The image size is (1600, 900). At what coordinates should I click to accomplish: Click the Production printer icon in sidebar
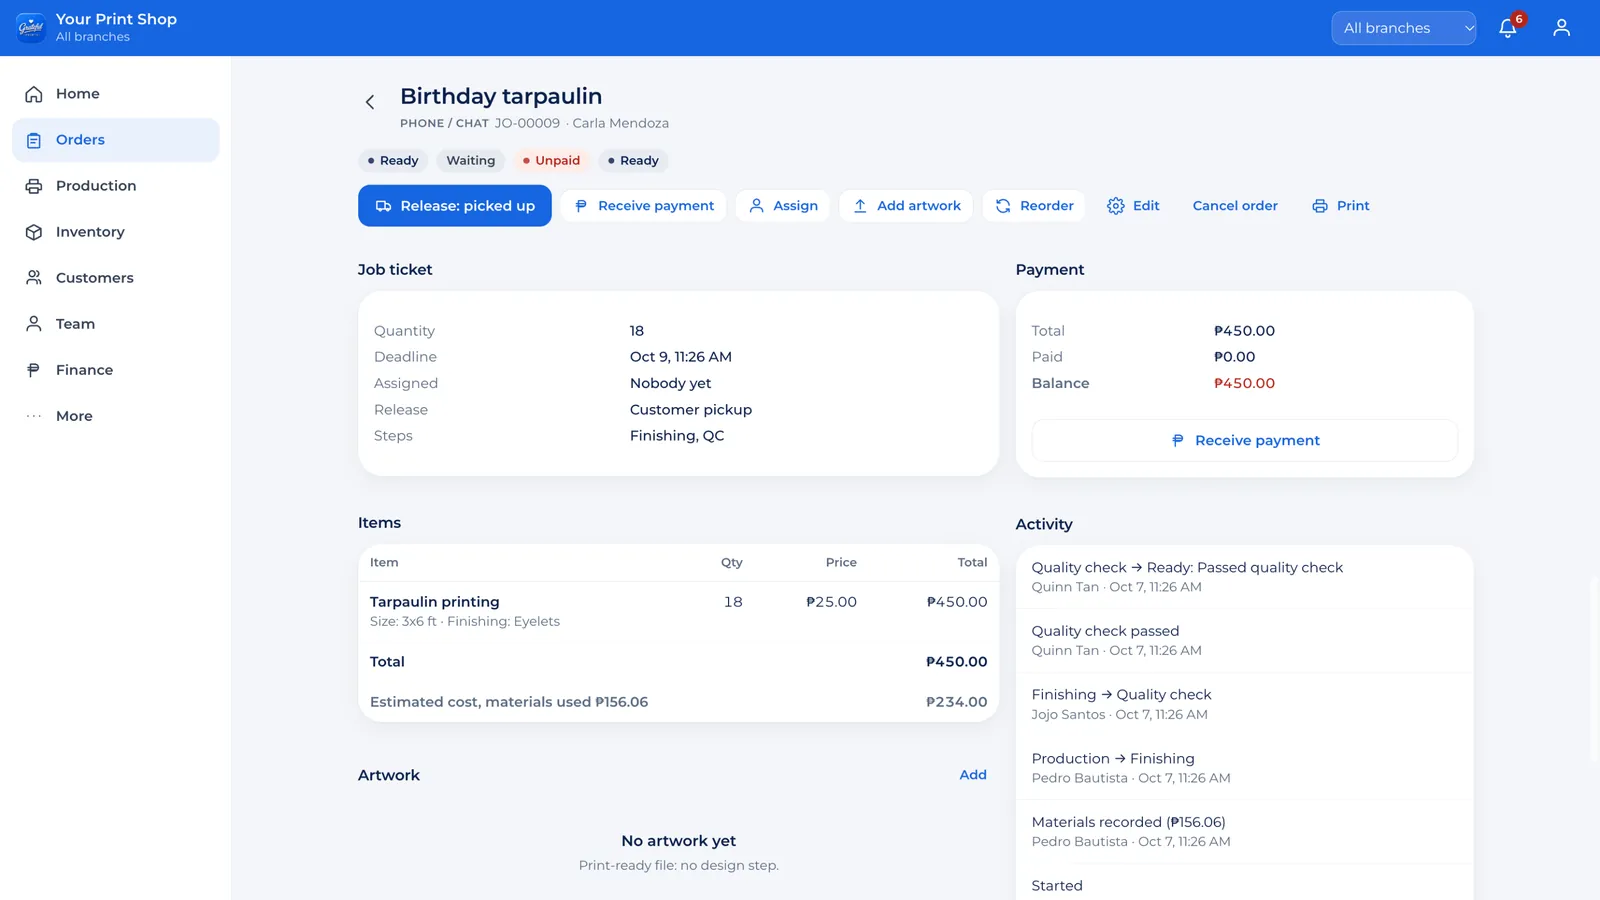pos(34,186)
